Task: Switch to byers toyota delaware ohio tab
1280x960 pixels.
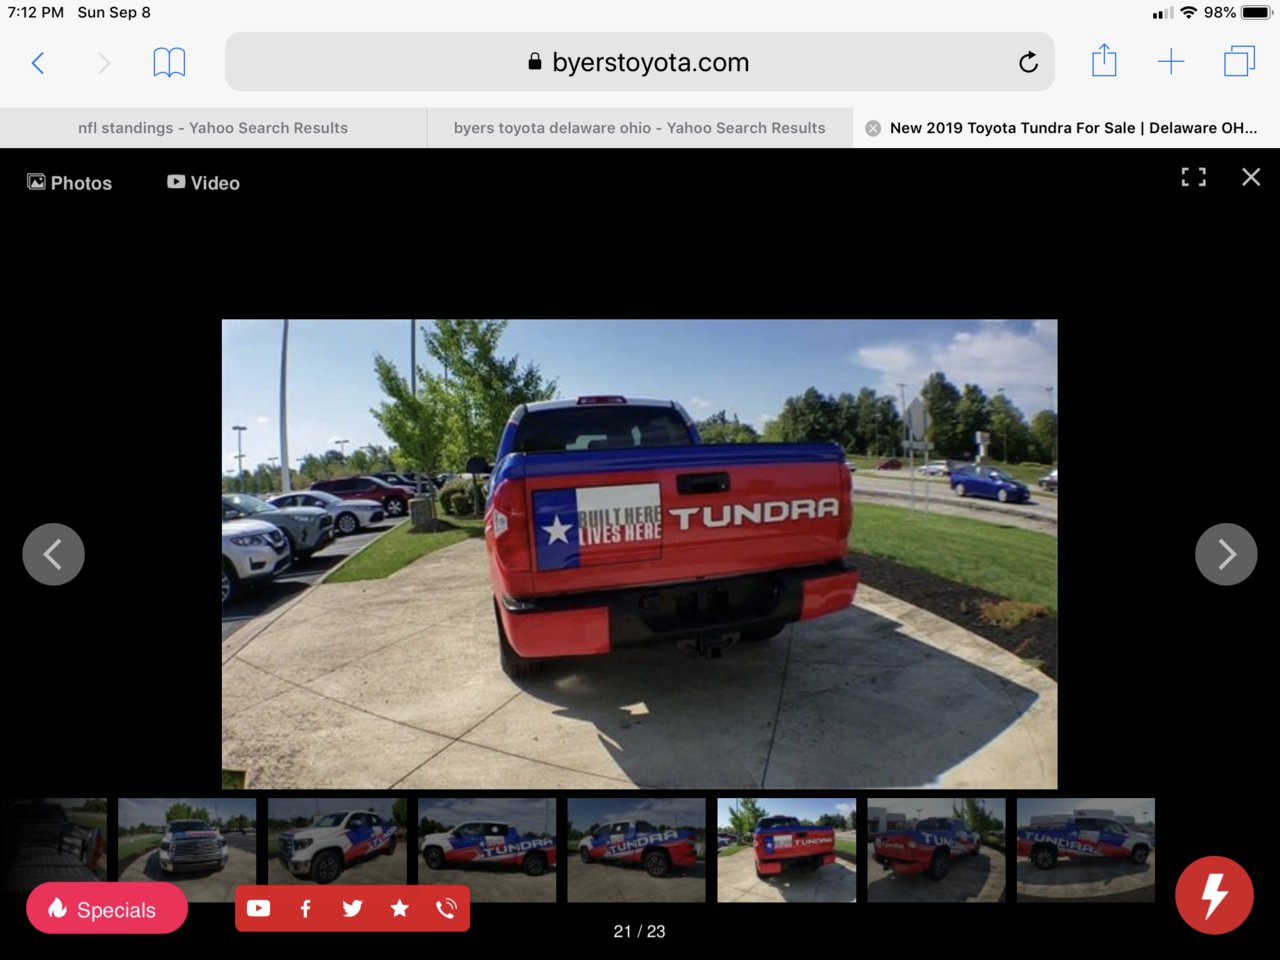Action: click(640, 128)
